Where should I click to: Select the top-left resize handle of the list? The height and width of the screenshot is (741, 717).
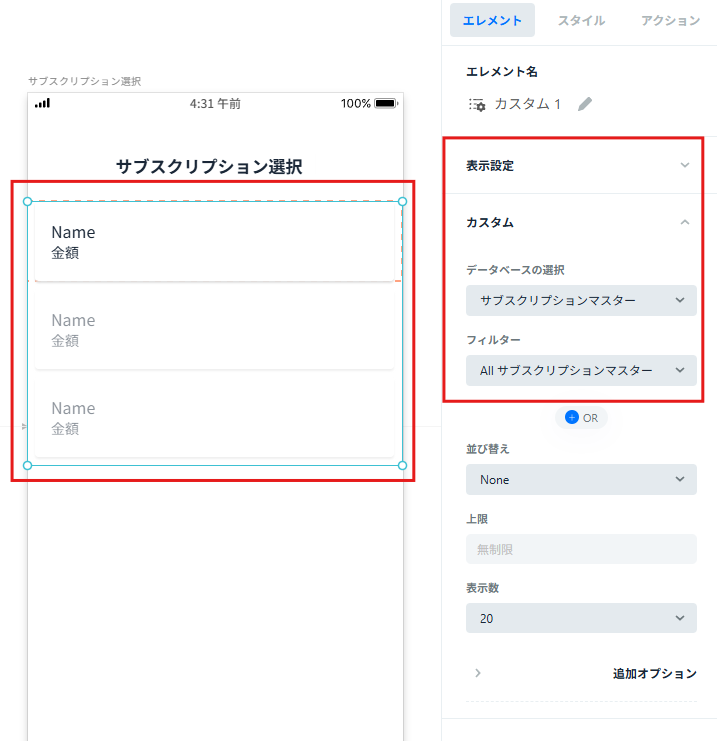tap(27, 202)
